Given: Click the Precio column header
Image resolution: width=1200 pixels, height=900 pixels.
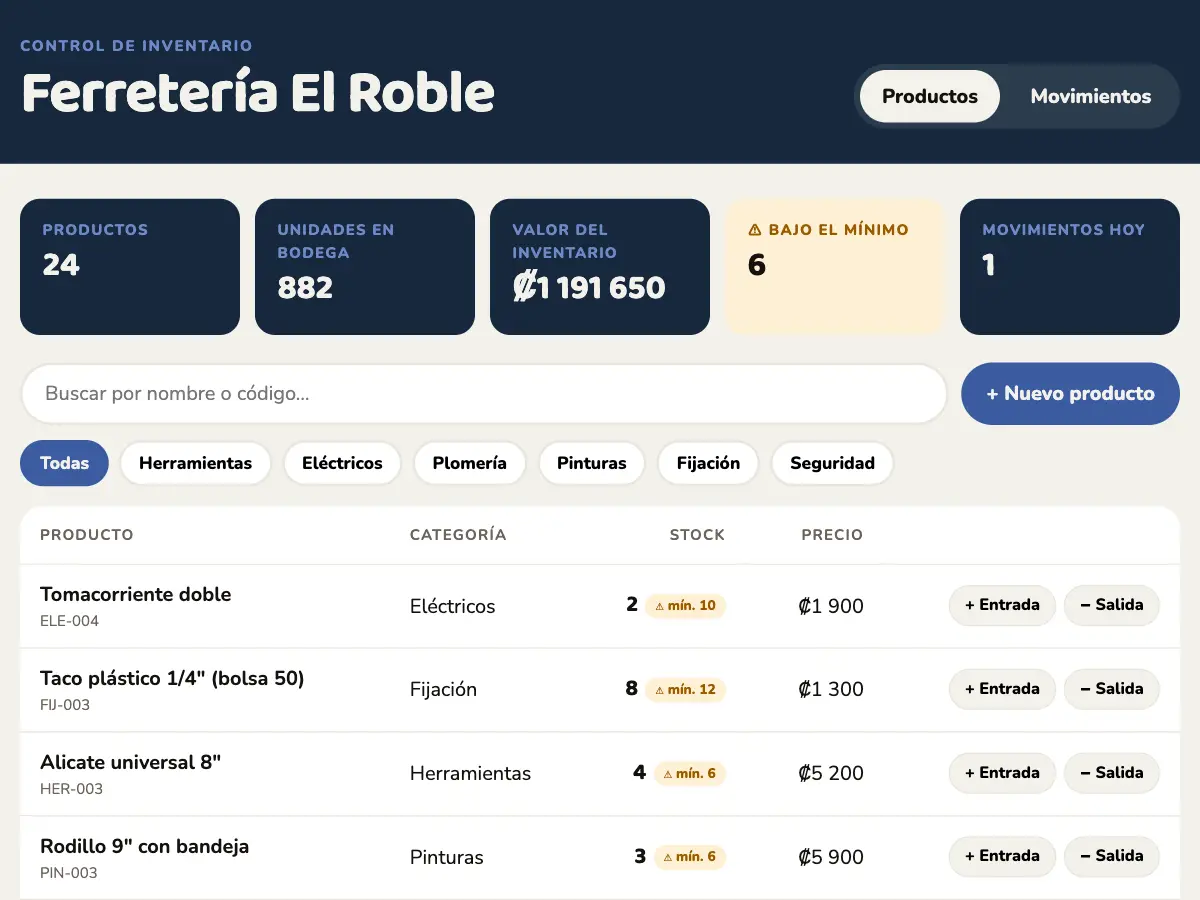Looking at the screenshot, I should pyautogui.click(x=832, y=535).
